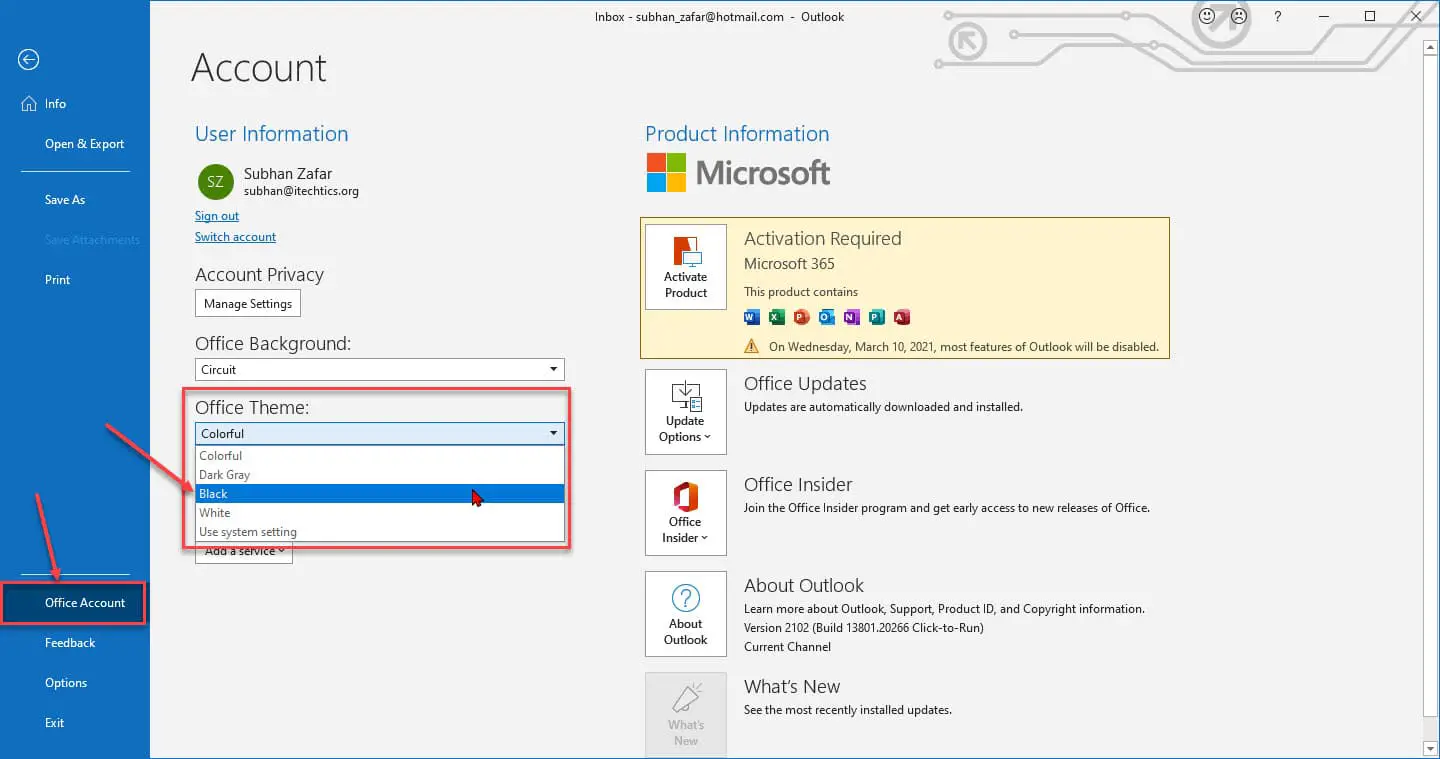This screenshot has height=759, width=1440.
Task: Click the Microsoft logo
Action: pos(738,173)
